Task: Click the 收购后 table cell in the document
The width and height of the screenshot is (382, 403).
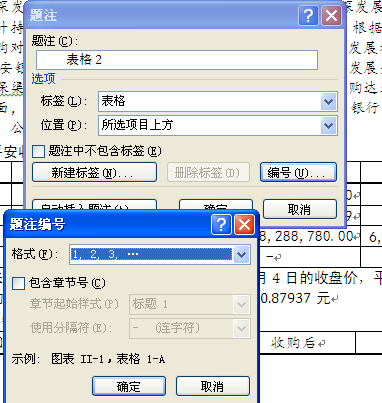Action: pos(293,343)
